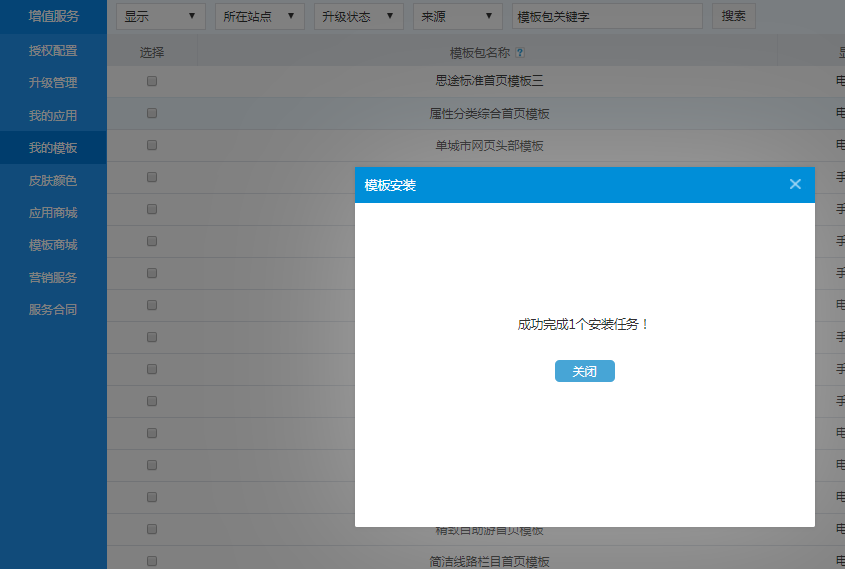Expand the 来源 dropdown filter

(457, 16)
